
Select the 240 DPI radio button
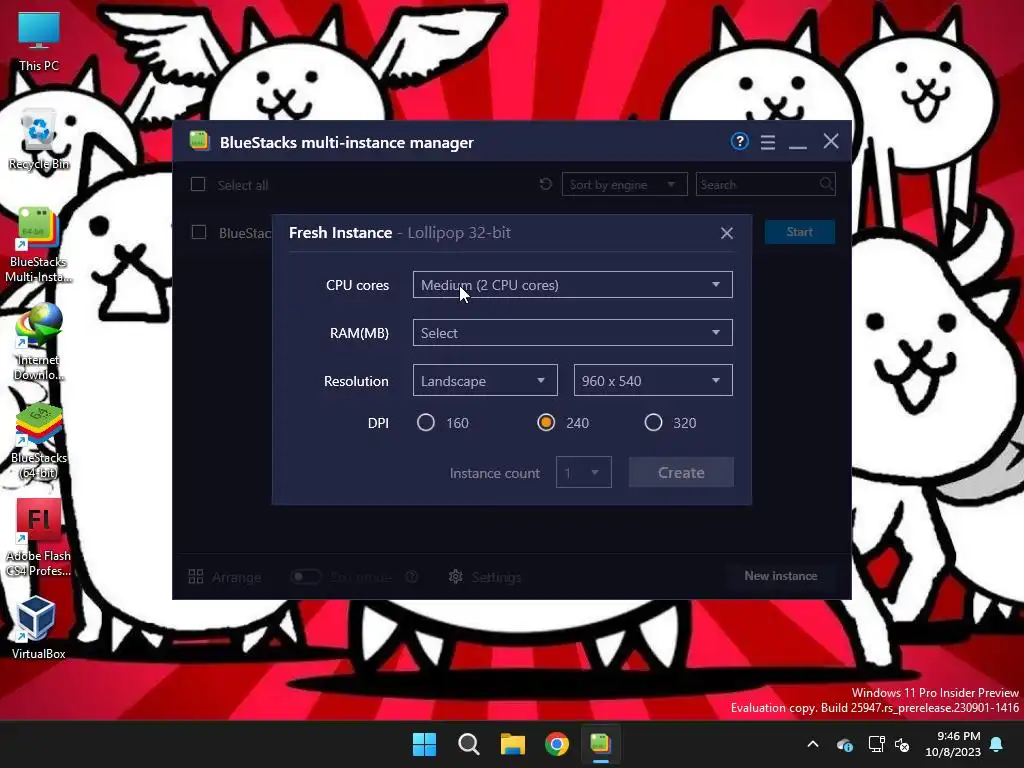point(546,423)
